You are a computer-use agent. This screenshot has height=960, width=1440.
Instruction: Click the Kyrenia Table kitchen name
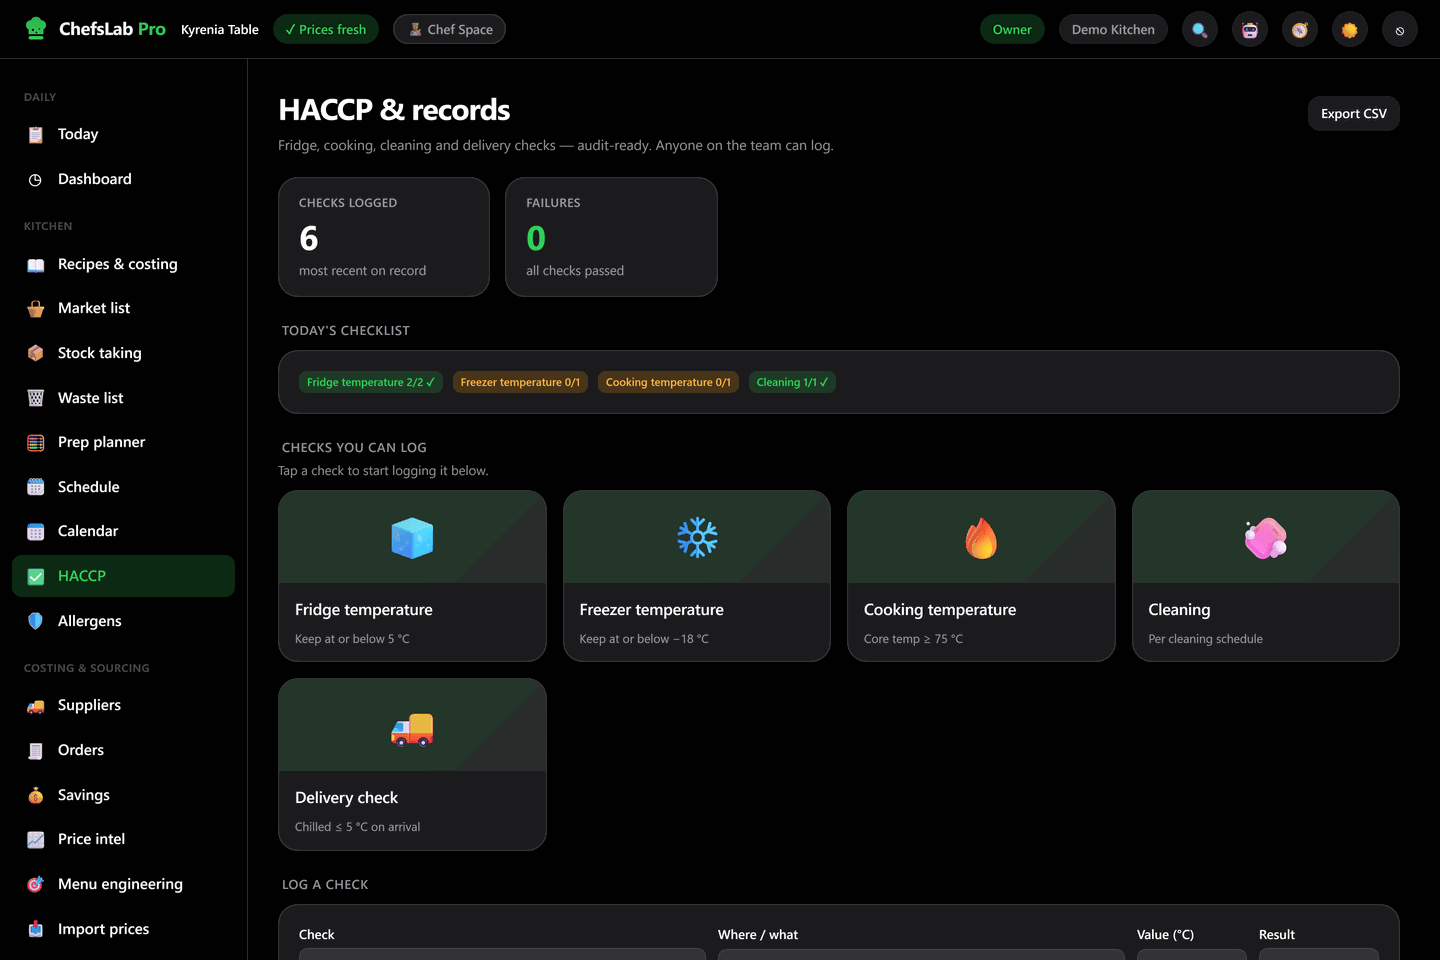[x=220, y=30]
